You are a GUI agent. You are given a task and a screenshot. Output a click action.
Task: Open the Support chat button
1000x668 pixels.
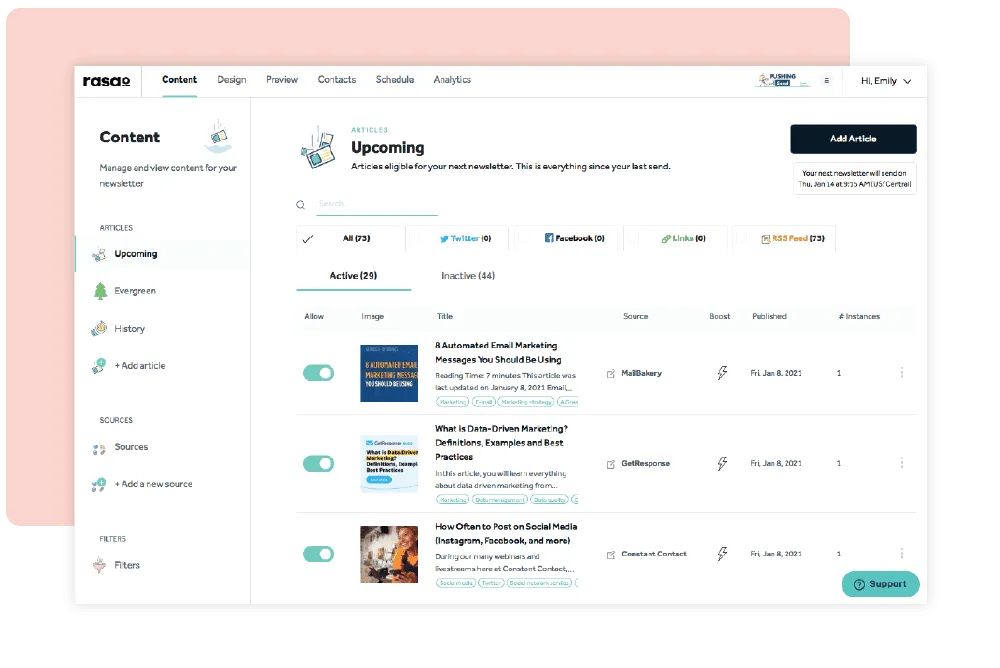[880, 584]
